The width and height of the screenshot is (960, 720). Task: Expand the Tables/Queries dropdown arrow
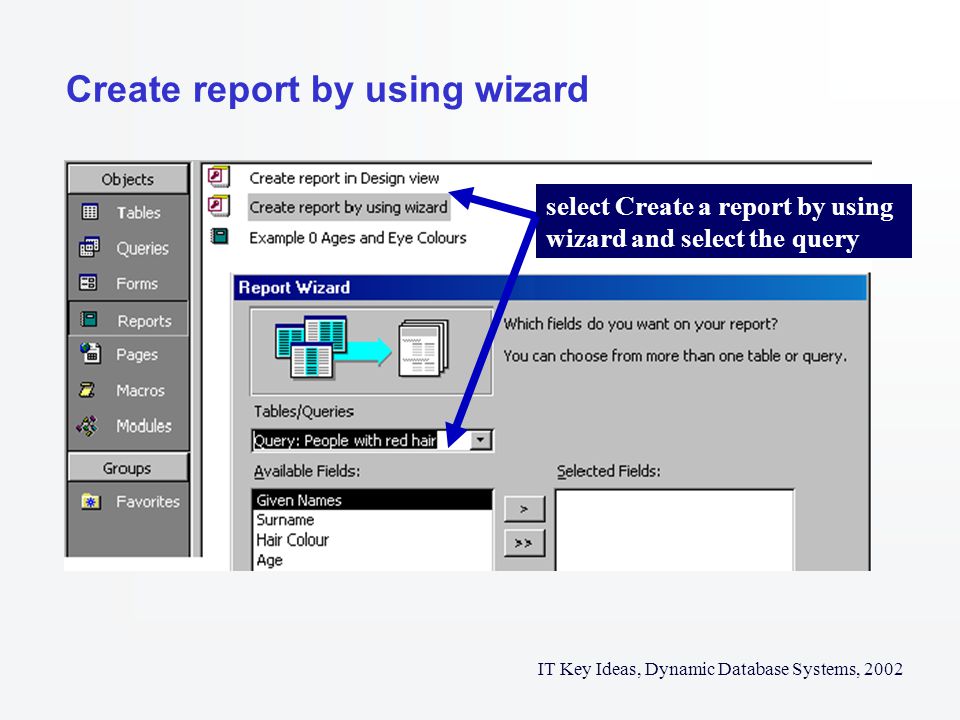481,440
